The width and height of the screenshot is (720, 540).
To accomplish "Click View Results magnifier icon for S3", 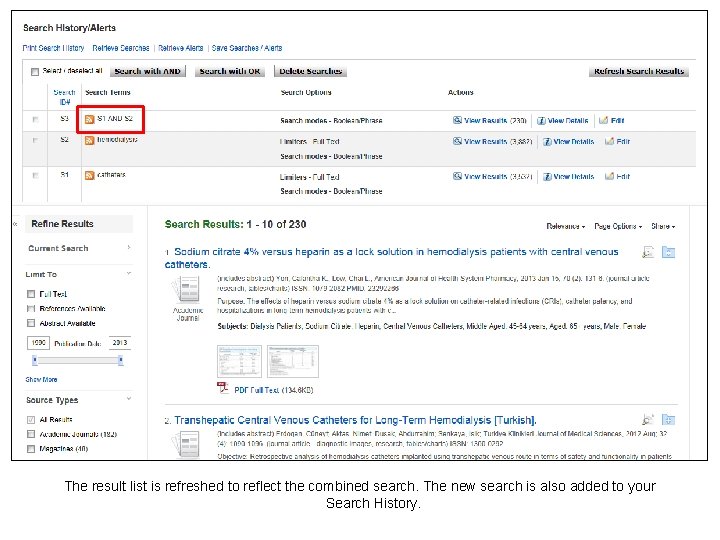I will click(457, 120).
